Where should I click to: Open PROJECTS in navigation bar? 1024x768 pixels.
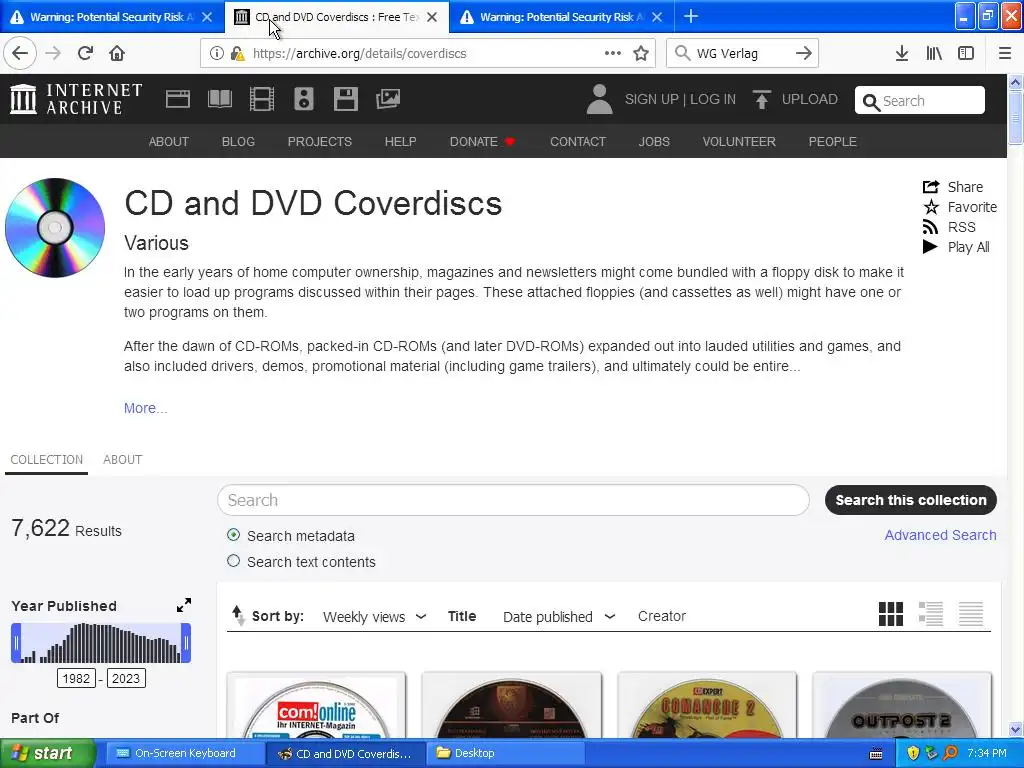[319, 142]
